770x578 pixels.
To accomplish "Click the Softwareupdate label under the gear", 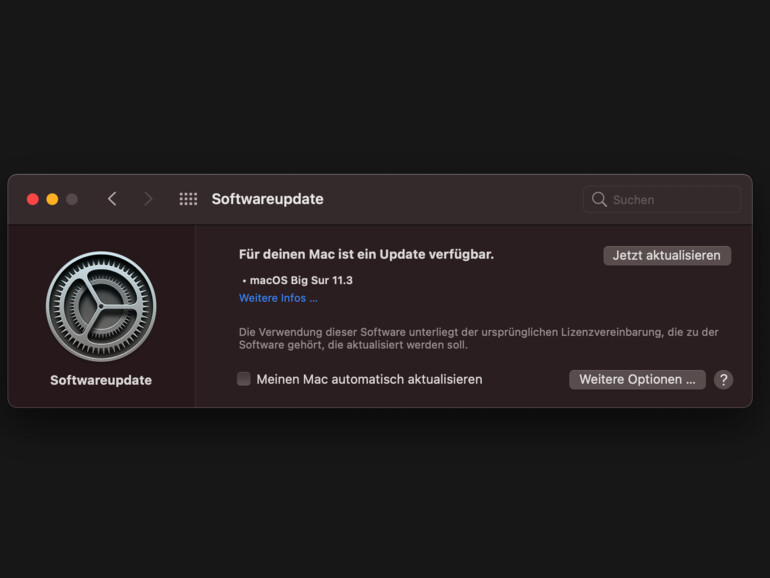I will (x=101, y=380).
